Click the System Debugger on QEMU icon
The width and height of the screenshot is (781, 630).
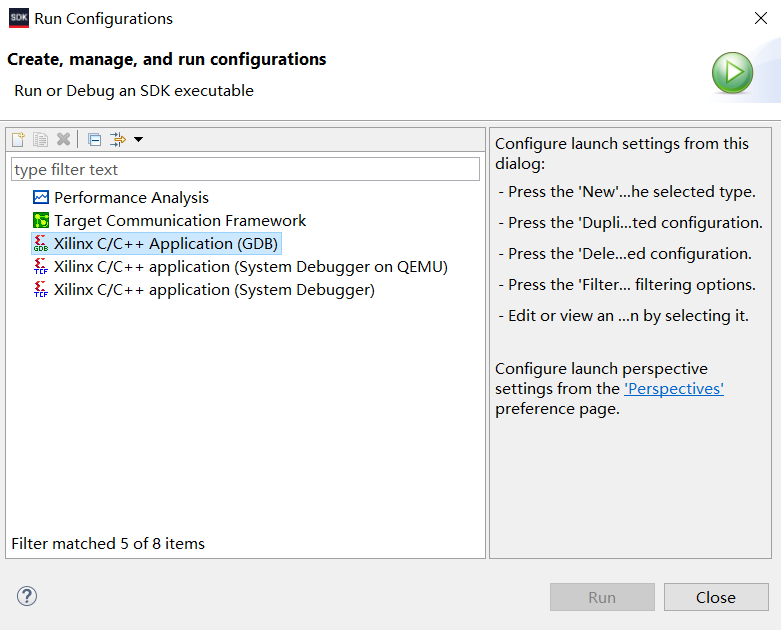pos(41,266)
